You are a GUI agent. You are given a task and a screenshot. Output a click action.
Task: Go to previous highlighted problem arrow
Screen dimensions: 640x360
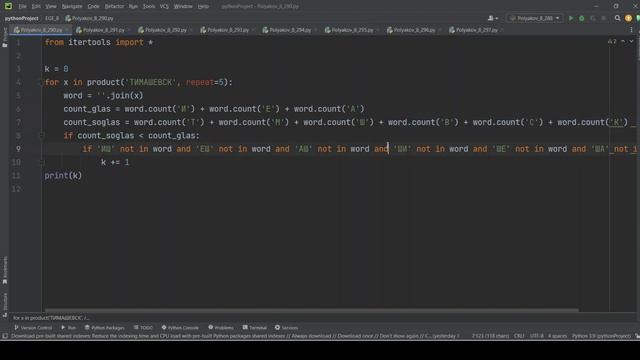pos(623,42)
